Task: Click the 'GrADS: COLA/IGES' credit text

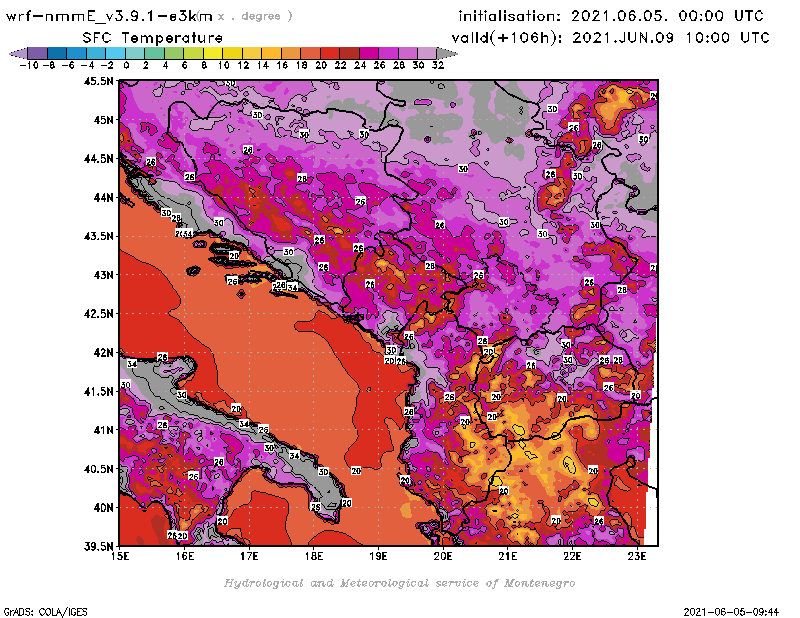Action: [x=45, y=612]
